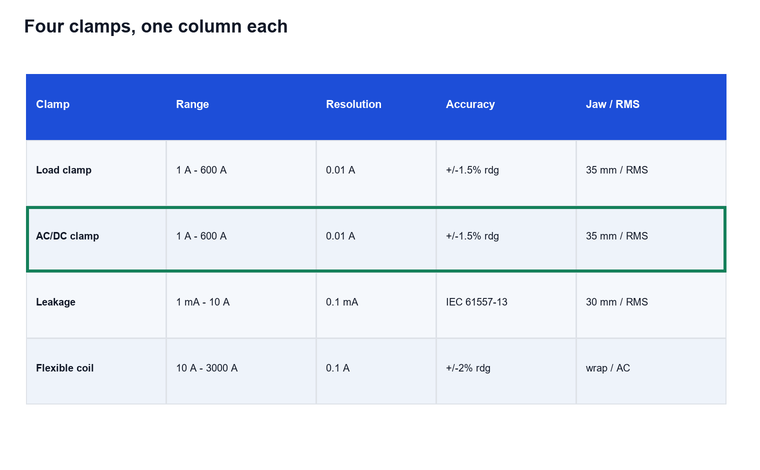Click the "Leakage" row label
This screenshot has height=470, width=760.
pyautogui.click(x=56, y=302)
